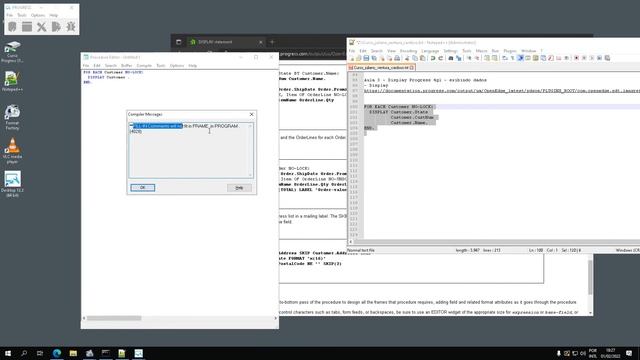
Task: Open a new browser tab
Action: [x=272, y=42]
